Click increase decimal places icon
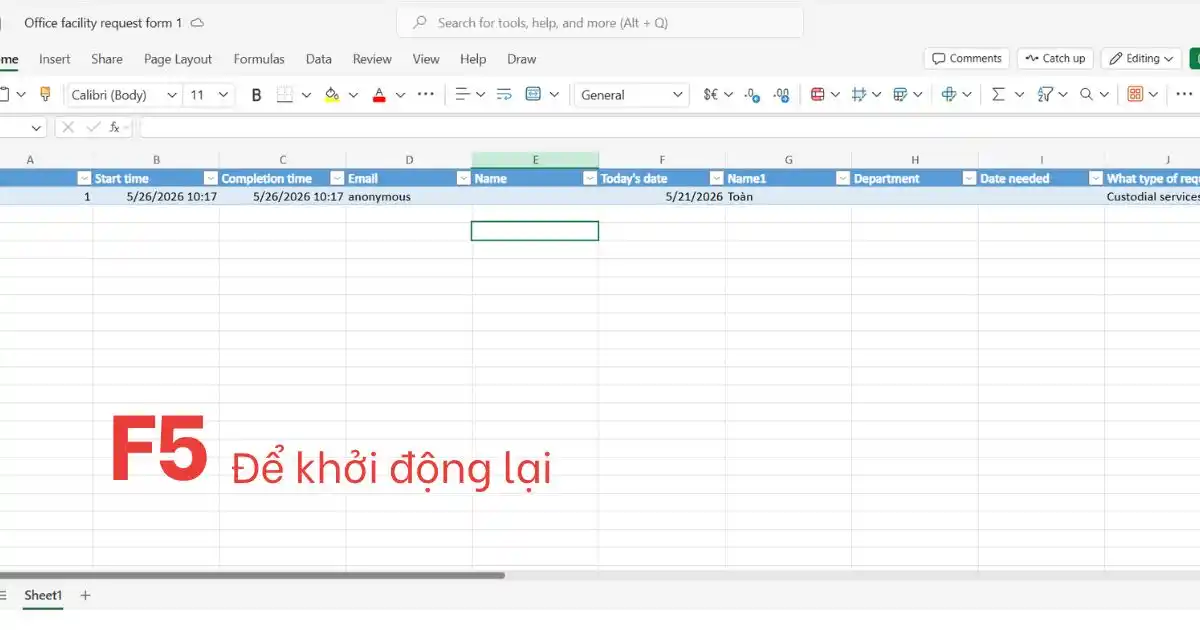 (x=781, y=95)
